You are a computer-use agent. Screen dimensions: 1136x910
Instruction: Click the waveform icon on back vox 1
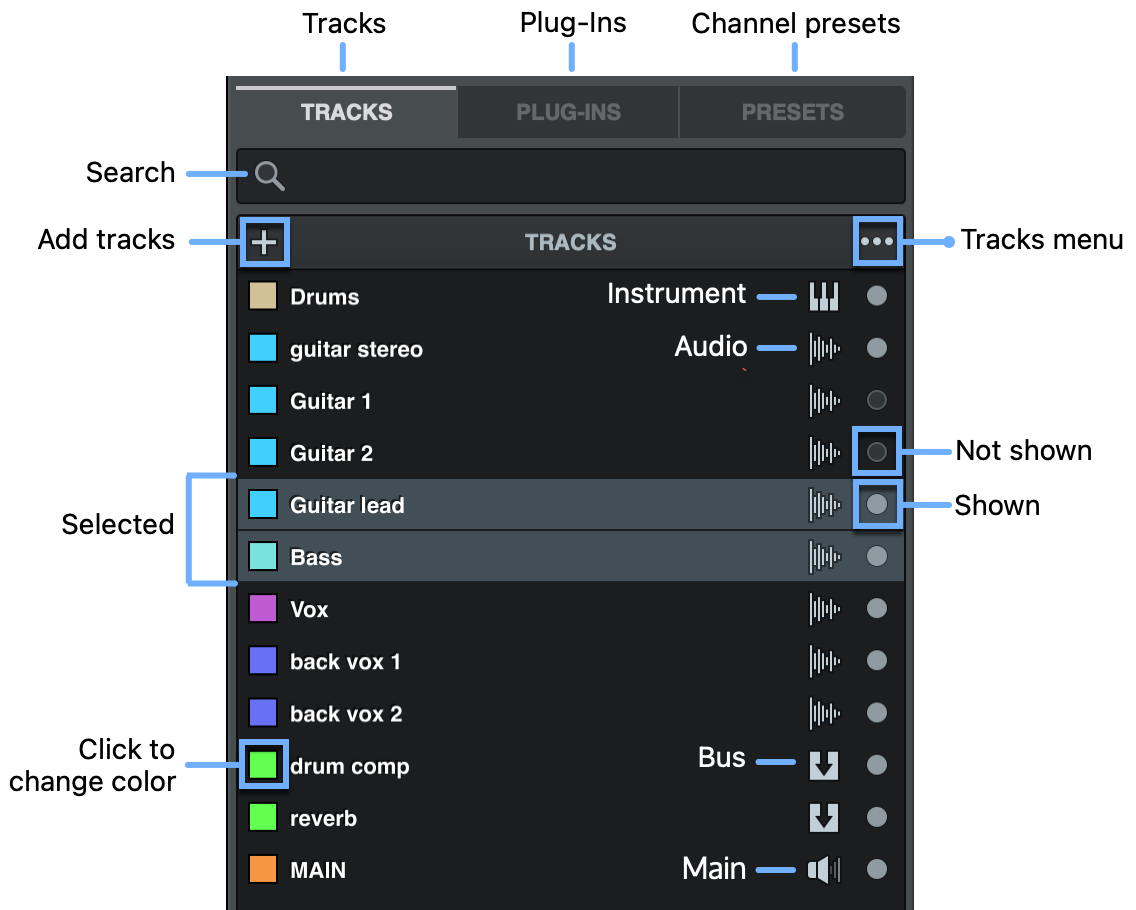tap(823, 661)
